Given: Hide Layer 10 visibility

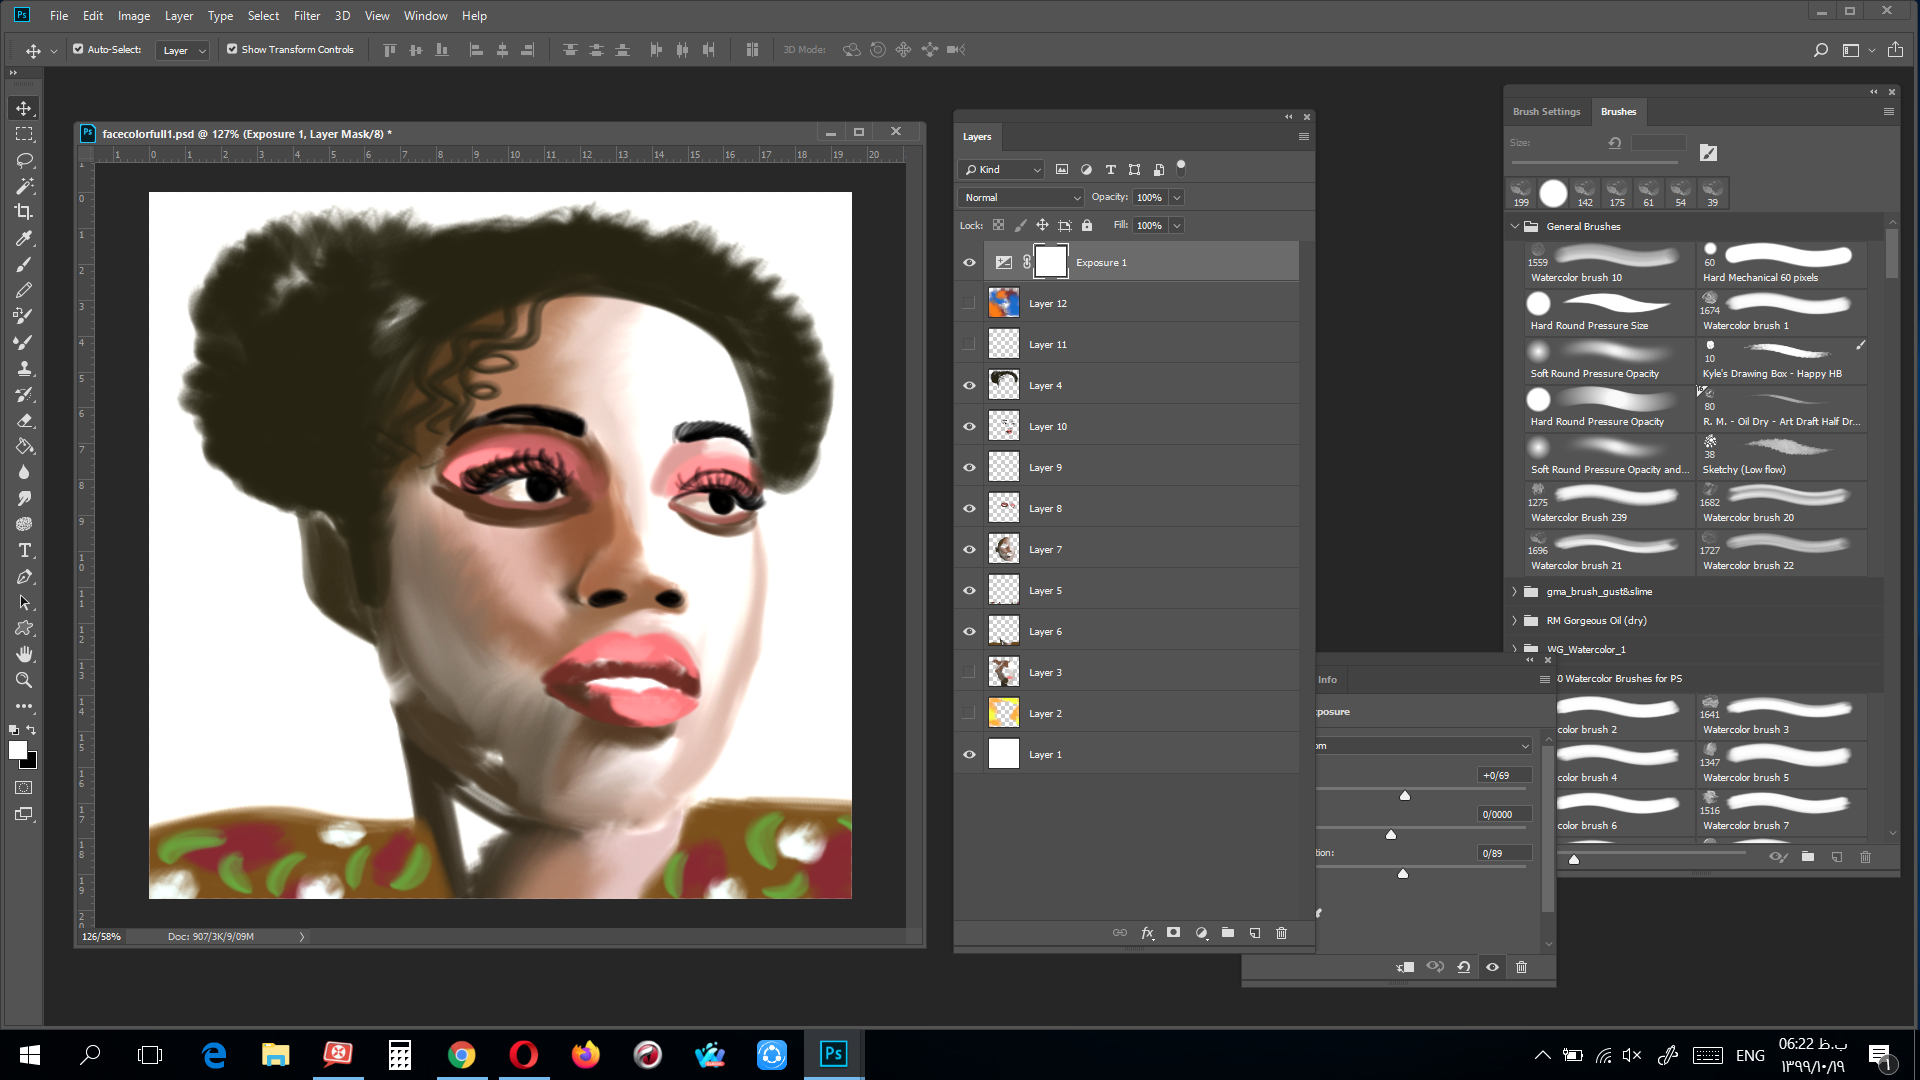Looking at the screenshot, I should pos(969,427).
